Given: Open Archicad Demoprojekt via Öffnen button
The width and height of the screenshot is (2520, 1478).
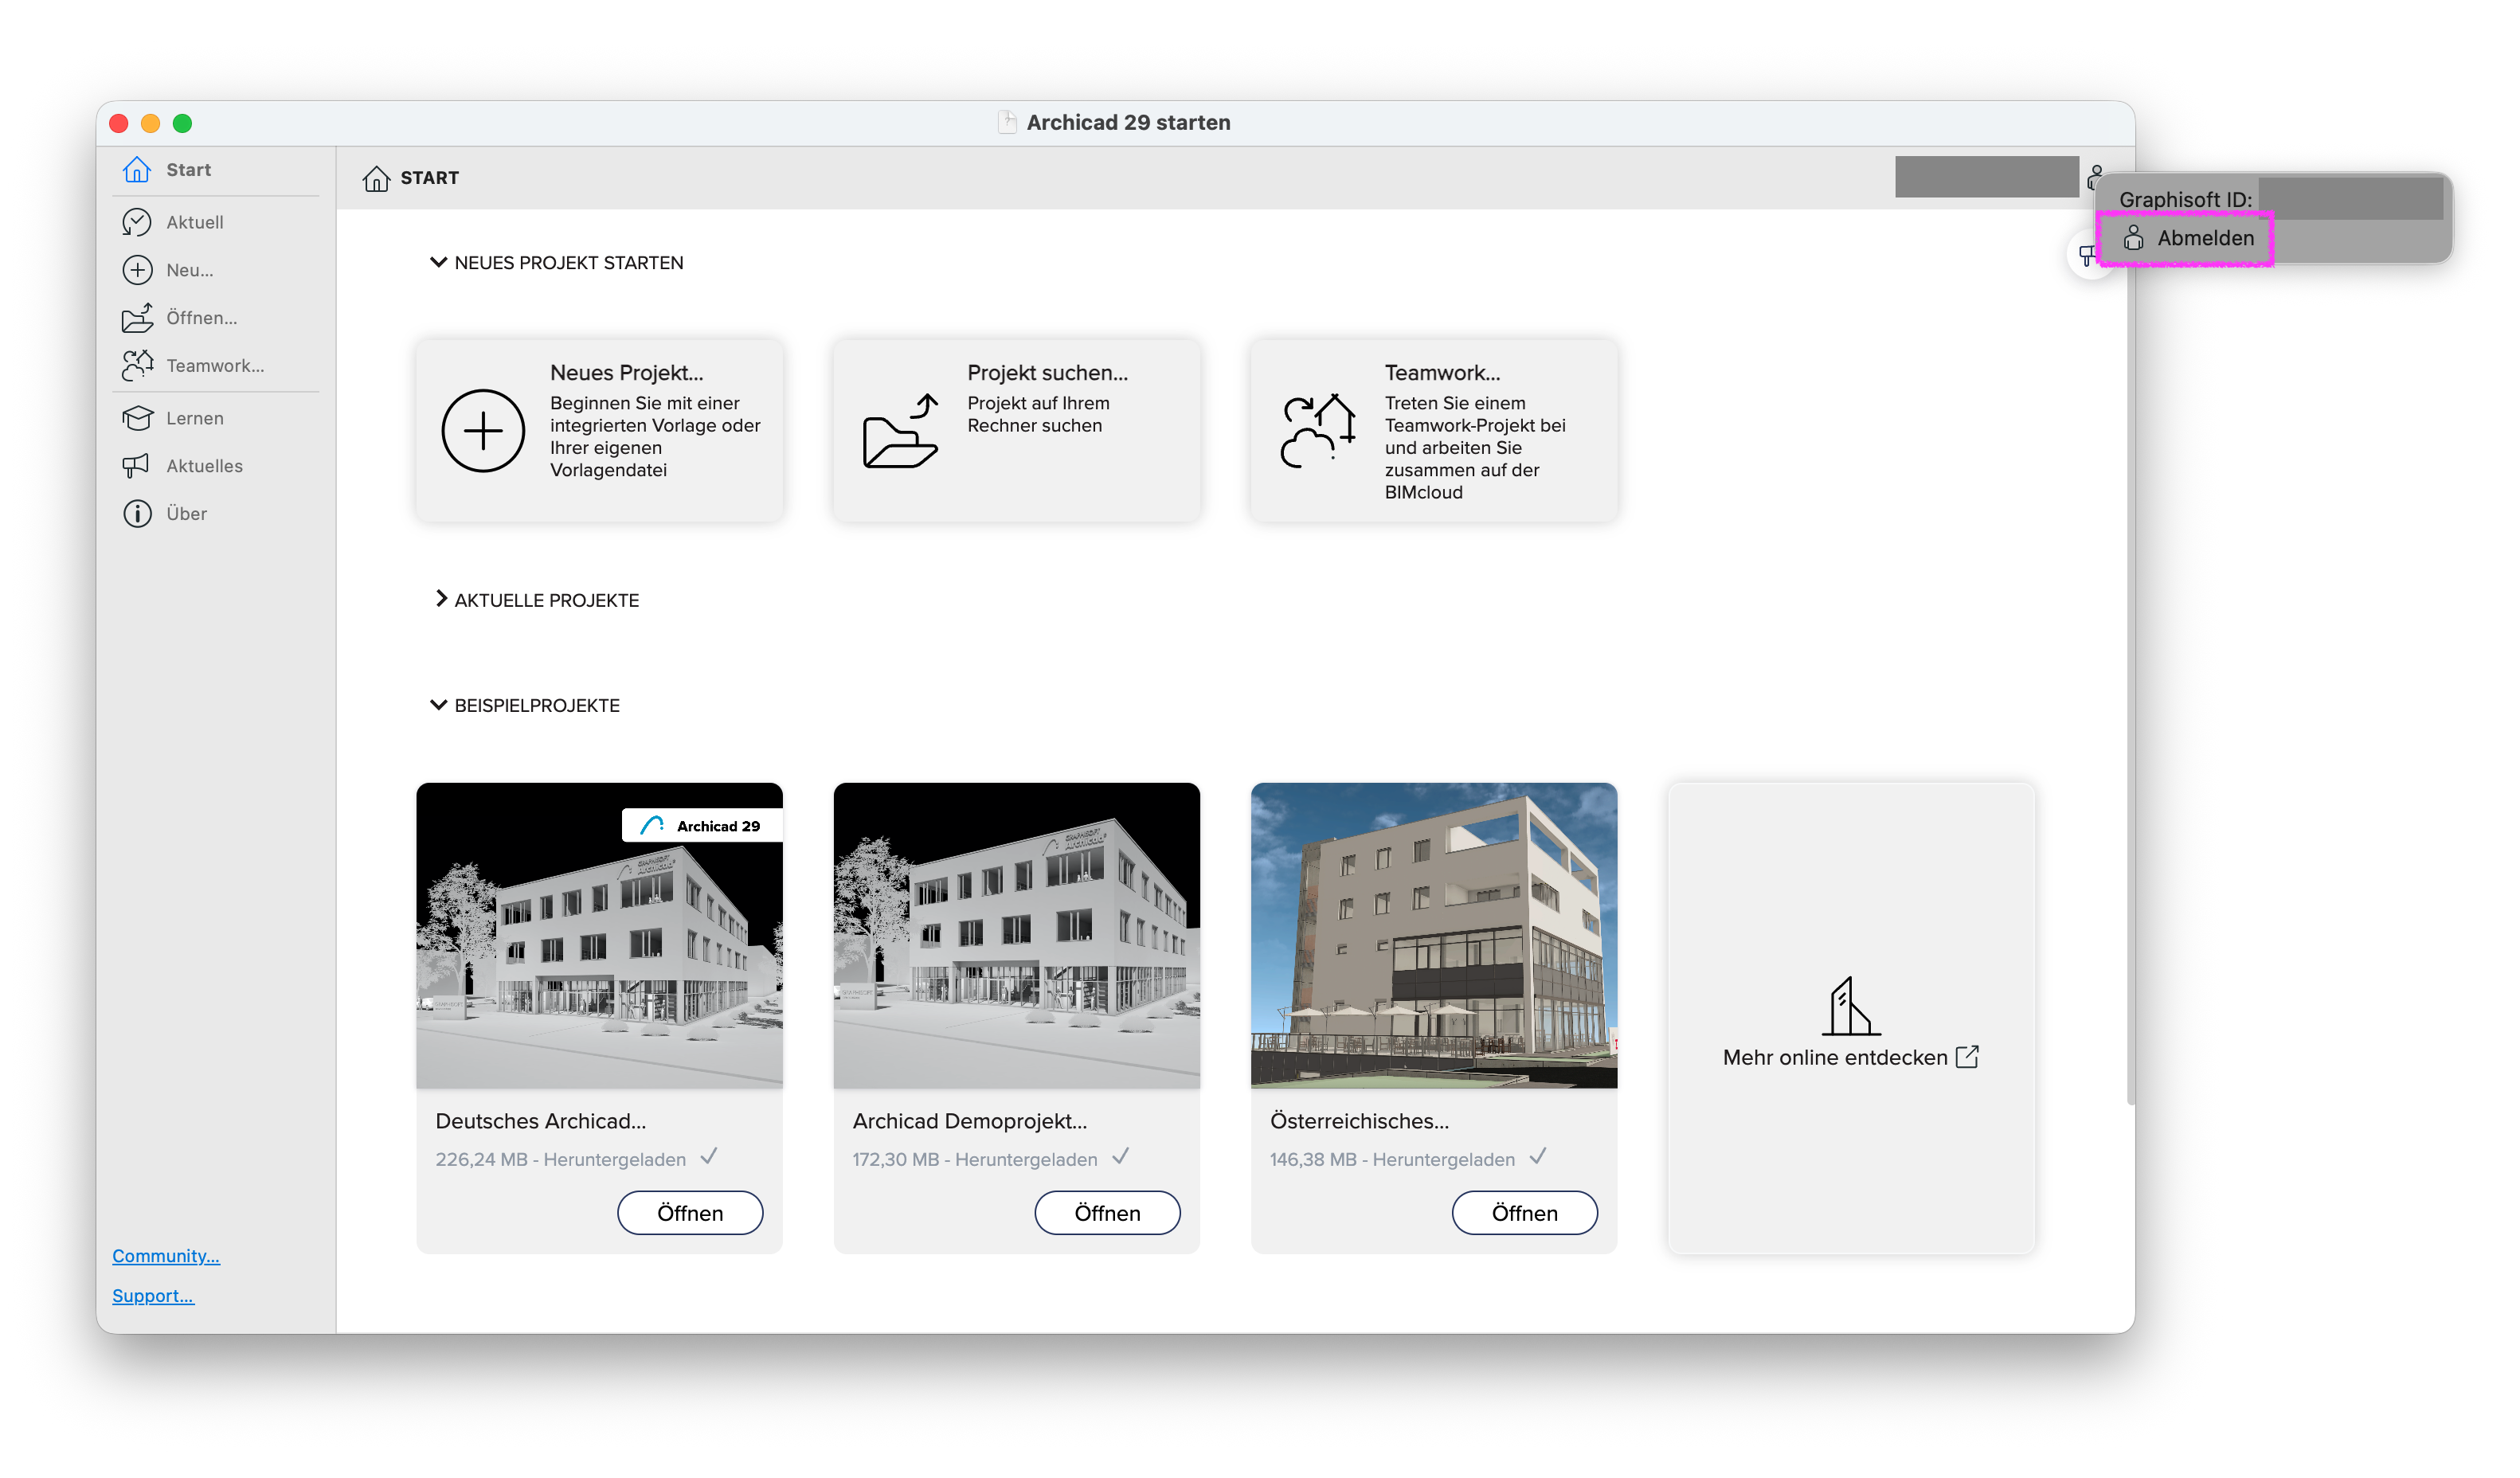Looking at the screenshot, I should 1107,1213.
